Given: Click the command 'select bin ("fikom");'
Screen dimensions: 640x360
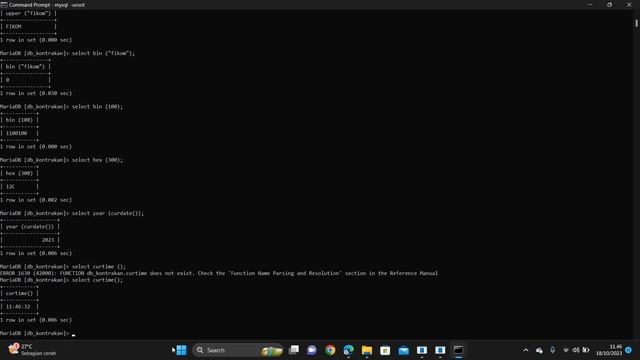Looking at the screenshot, I should pyautogui.click(x=103, y=53).
